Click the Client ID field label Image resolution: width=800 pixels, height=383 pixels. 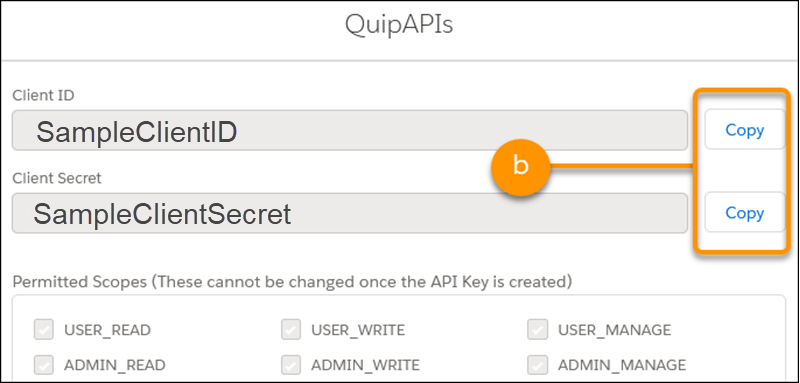[x=43, y=95]
